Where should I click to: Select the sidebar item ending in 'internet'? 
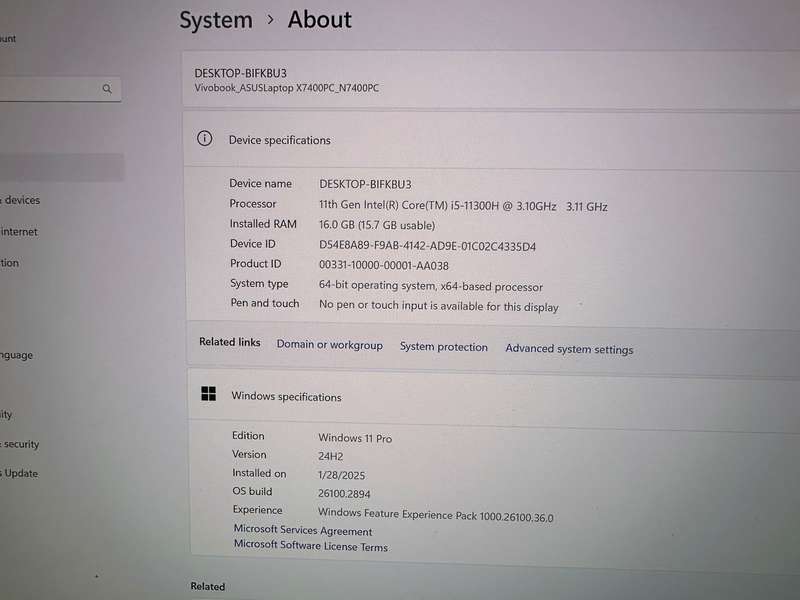click(x=19, y=232)
